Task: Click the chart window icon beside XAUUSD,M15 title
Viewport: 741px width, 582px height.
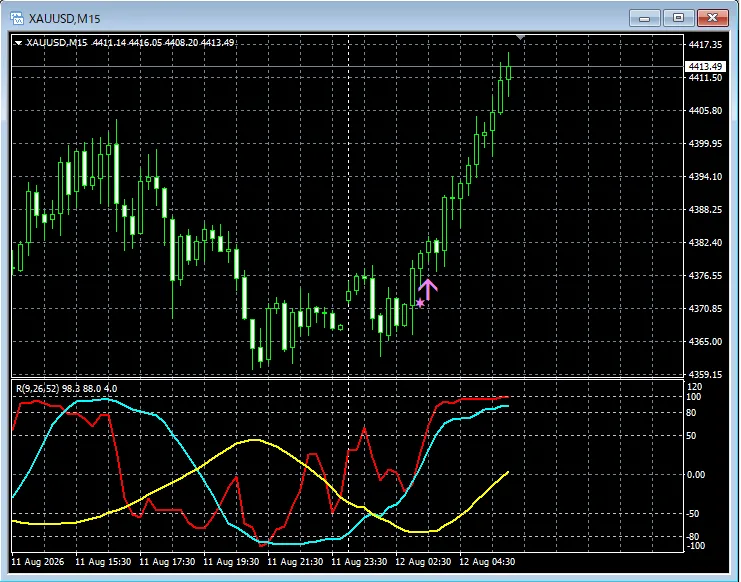Action: (17, 18)
